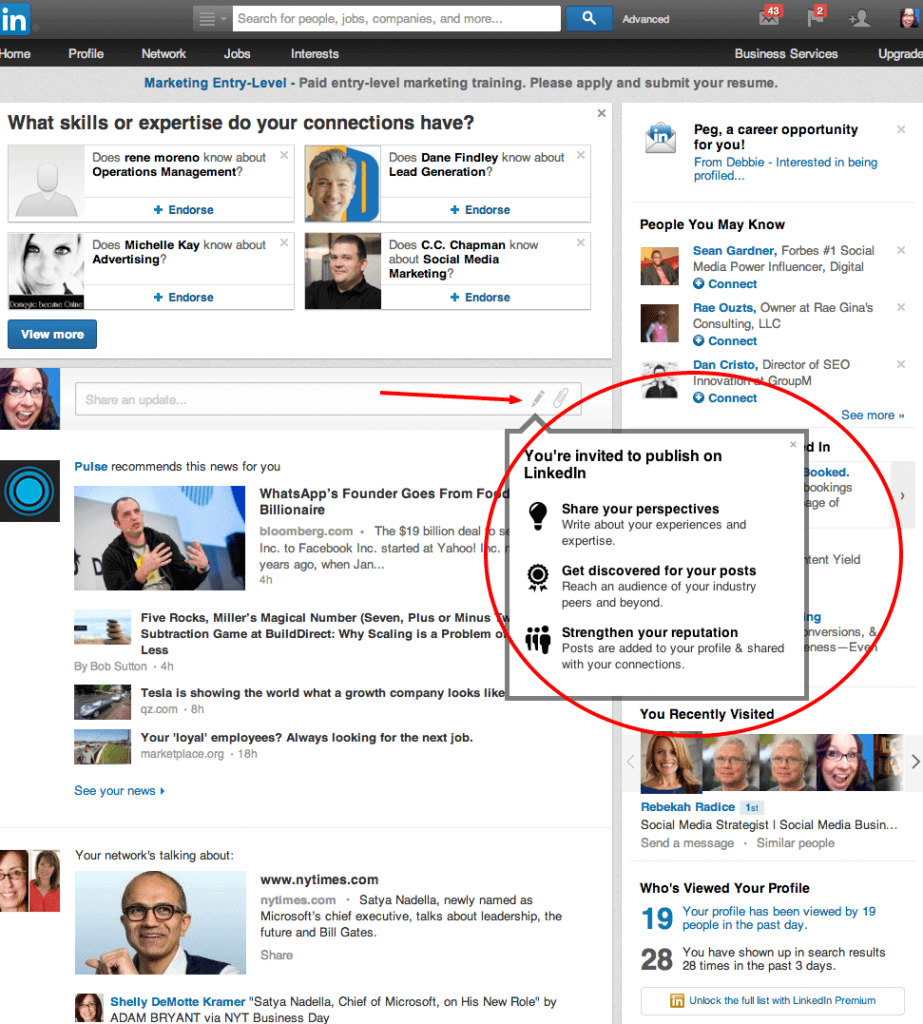Viewport: 923px width, 1024px height.
Task: Close the skills endorsement panel
Action: coord(602,113)
